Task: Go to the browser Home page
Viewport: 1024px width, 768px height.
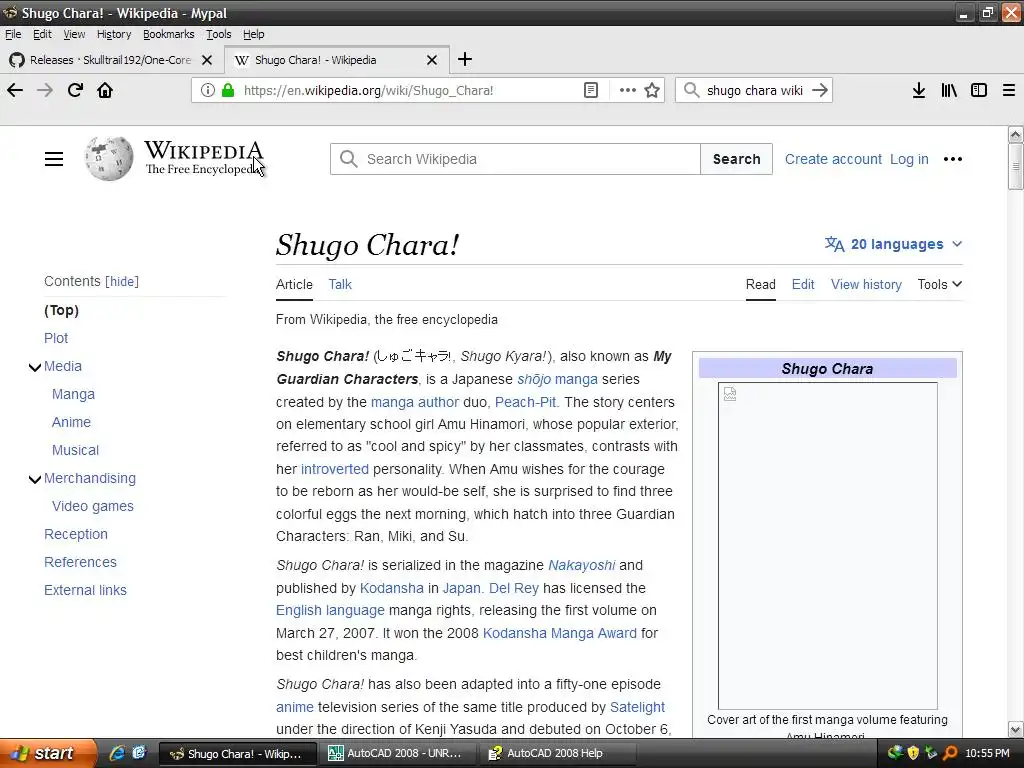Action: click(x=105, y=90)
